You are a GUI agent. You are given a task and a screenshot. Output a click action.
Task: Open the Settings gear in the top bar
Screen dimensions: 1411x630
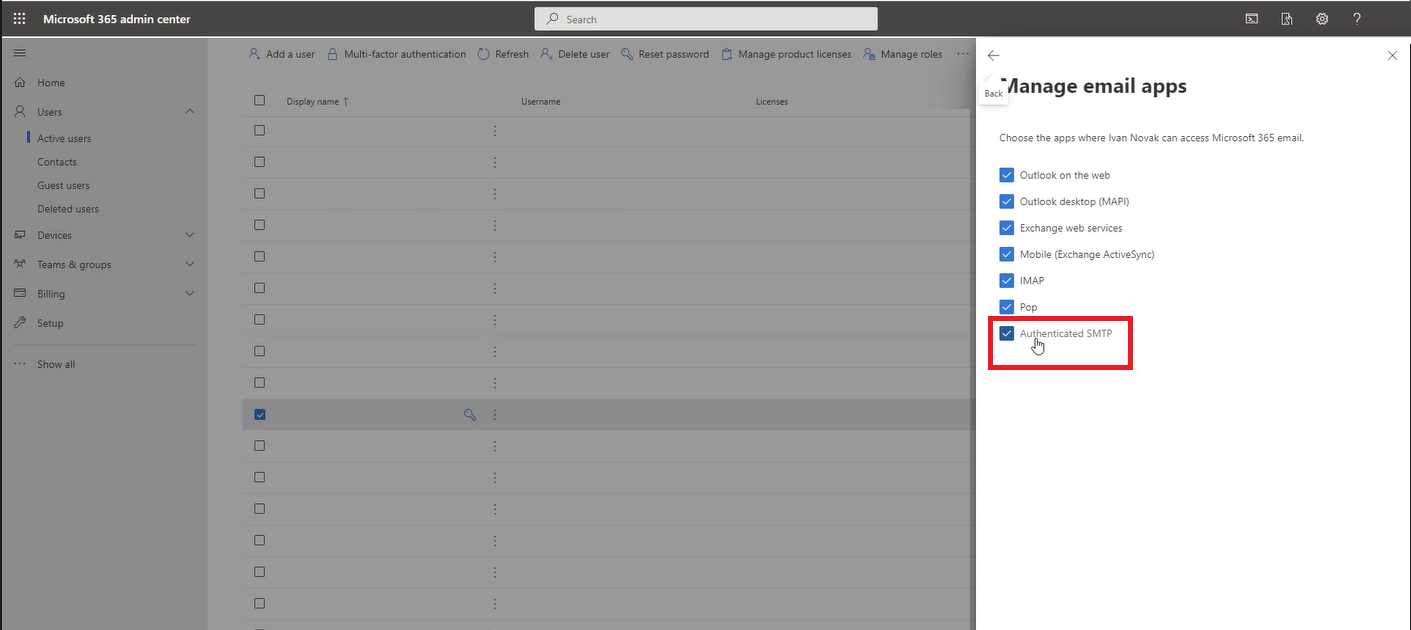pyautogui.click(x=1321, y=18)
